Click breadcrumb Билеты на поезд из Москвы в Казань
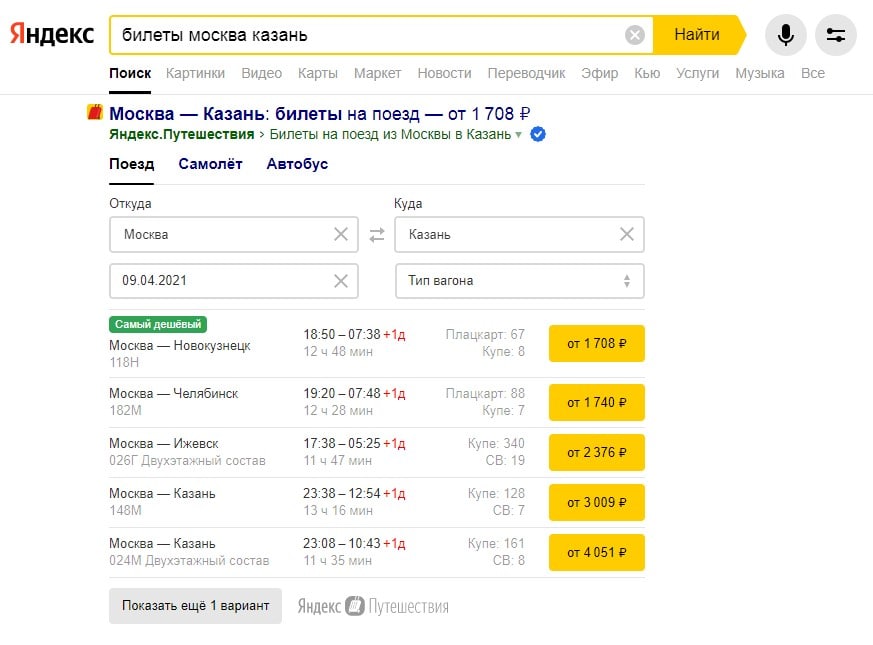The height and width of the screenshot is (645, 873). click(x=390, y=134)
